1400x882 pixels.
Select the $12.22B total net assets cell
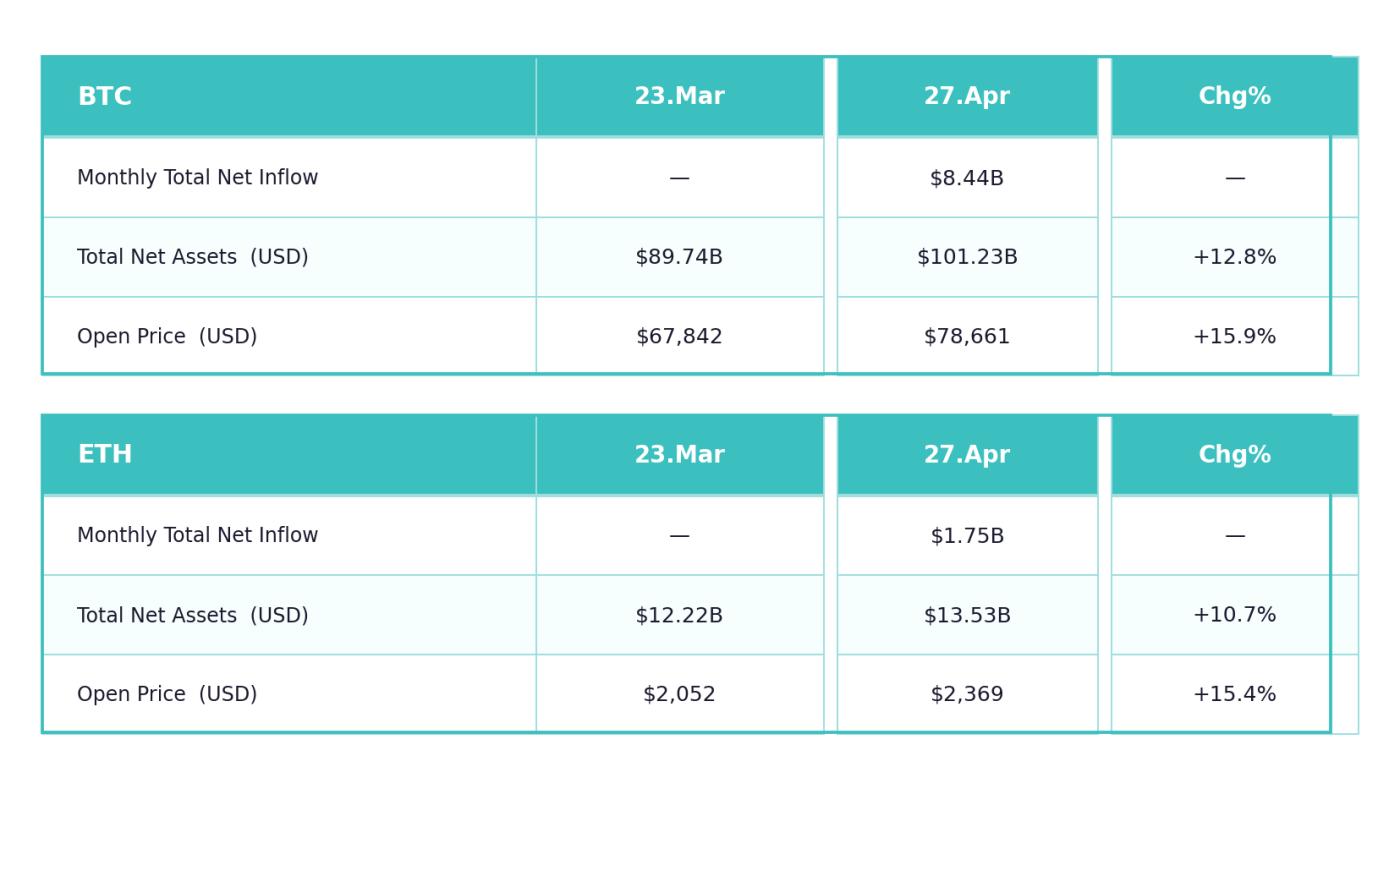pyautogui.click(x=679, y=615)
